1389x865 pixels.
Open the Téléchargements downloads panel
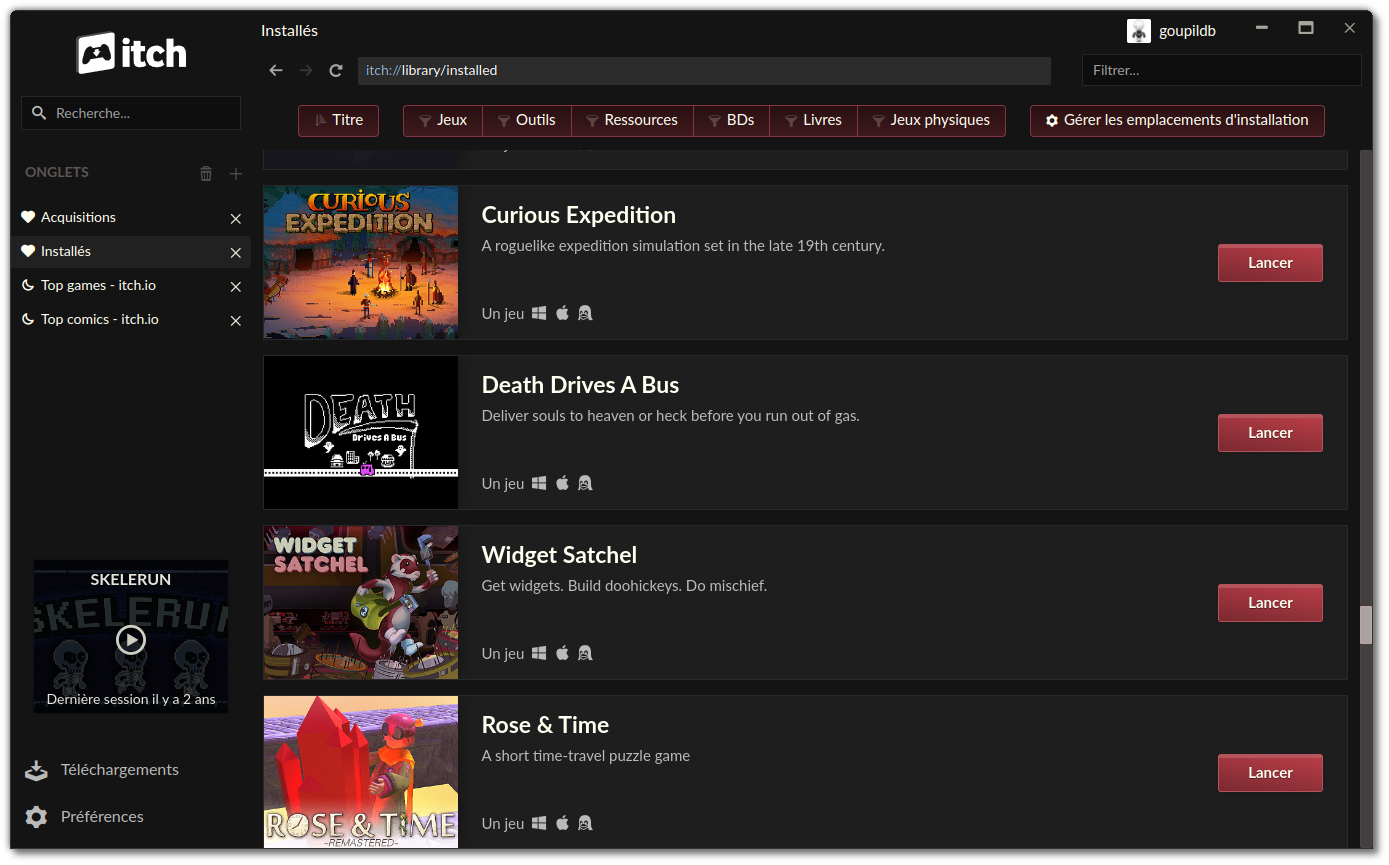[120, 770]
